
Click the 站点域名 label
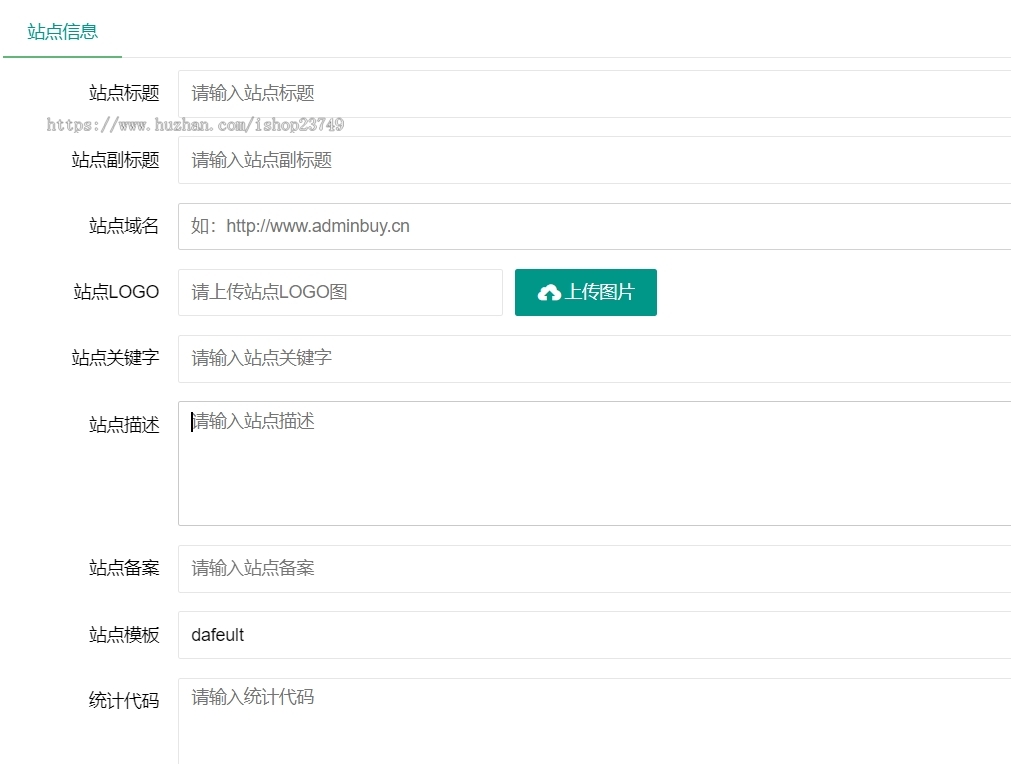point(124,226)
